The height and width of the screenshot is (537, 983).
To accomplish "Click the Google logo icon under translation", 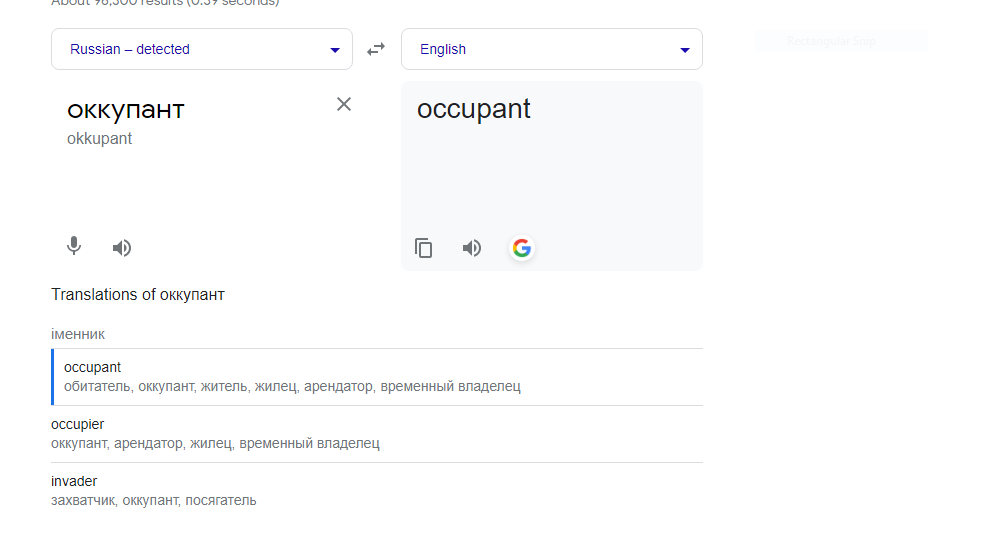I will tap(521, 248).
